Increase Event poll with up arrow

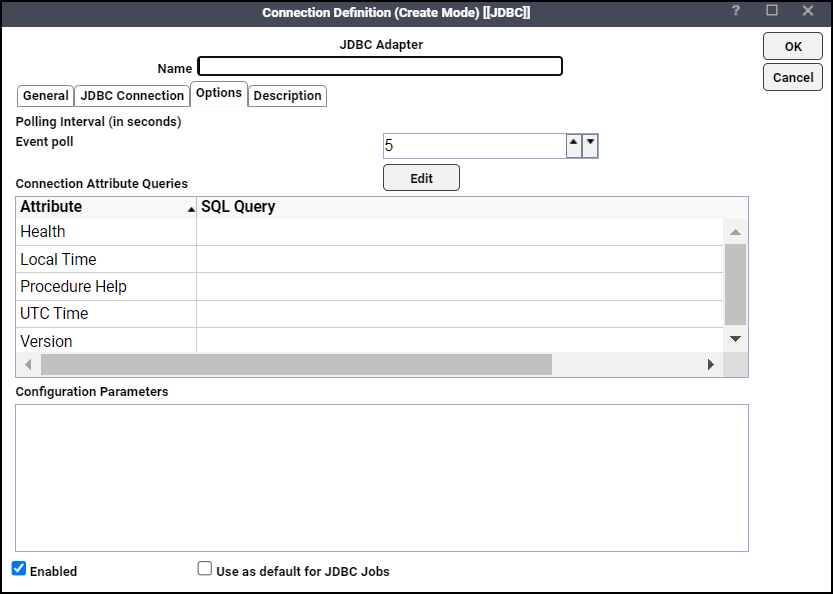click(574, 146)
